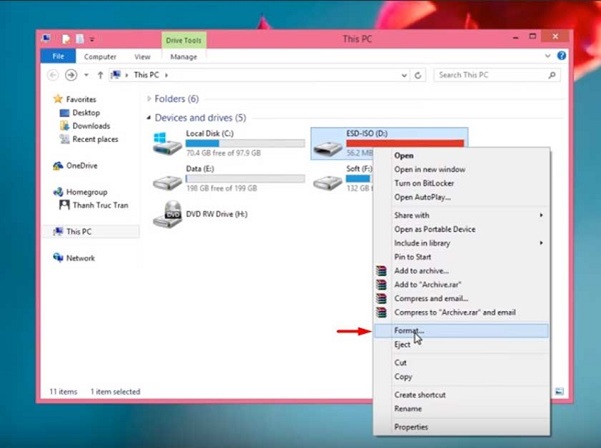Screen dimensions: 601x448
Task: Open the Include in library submenu arrow
Action: point(541,243)
